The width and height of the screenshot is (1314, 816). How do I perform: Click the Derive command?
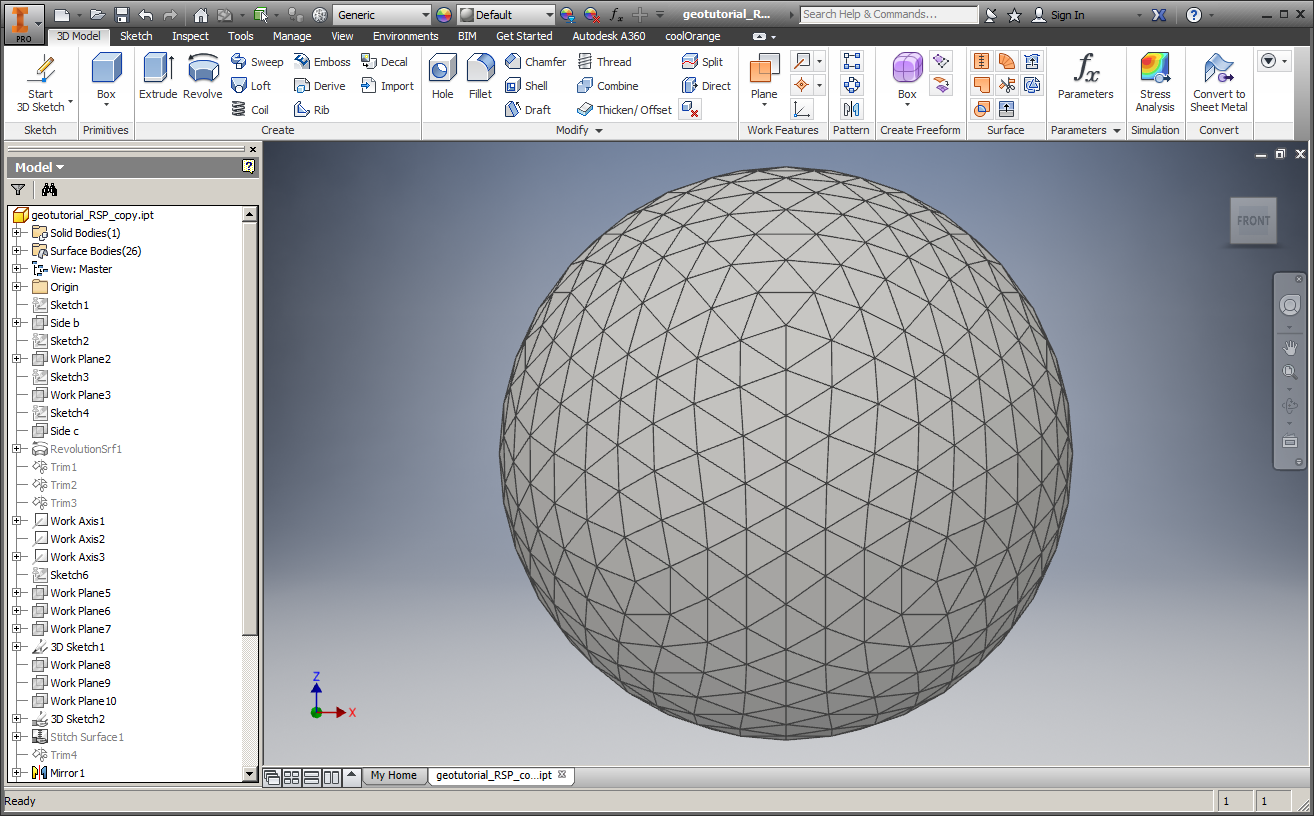tap(319, 86)
